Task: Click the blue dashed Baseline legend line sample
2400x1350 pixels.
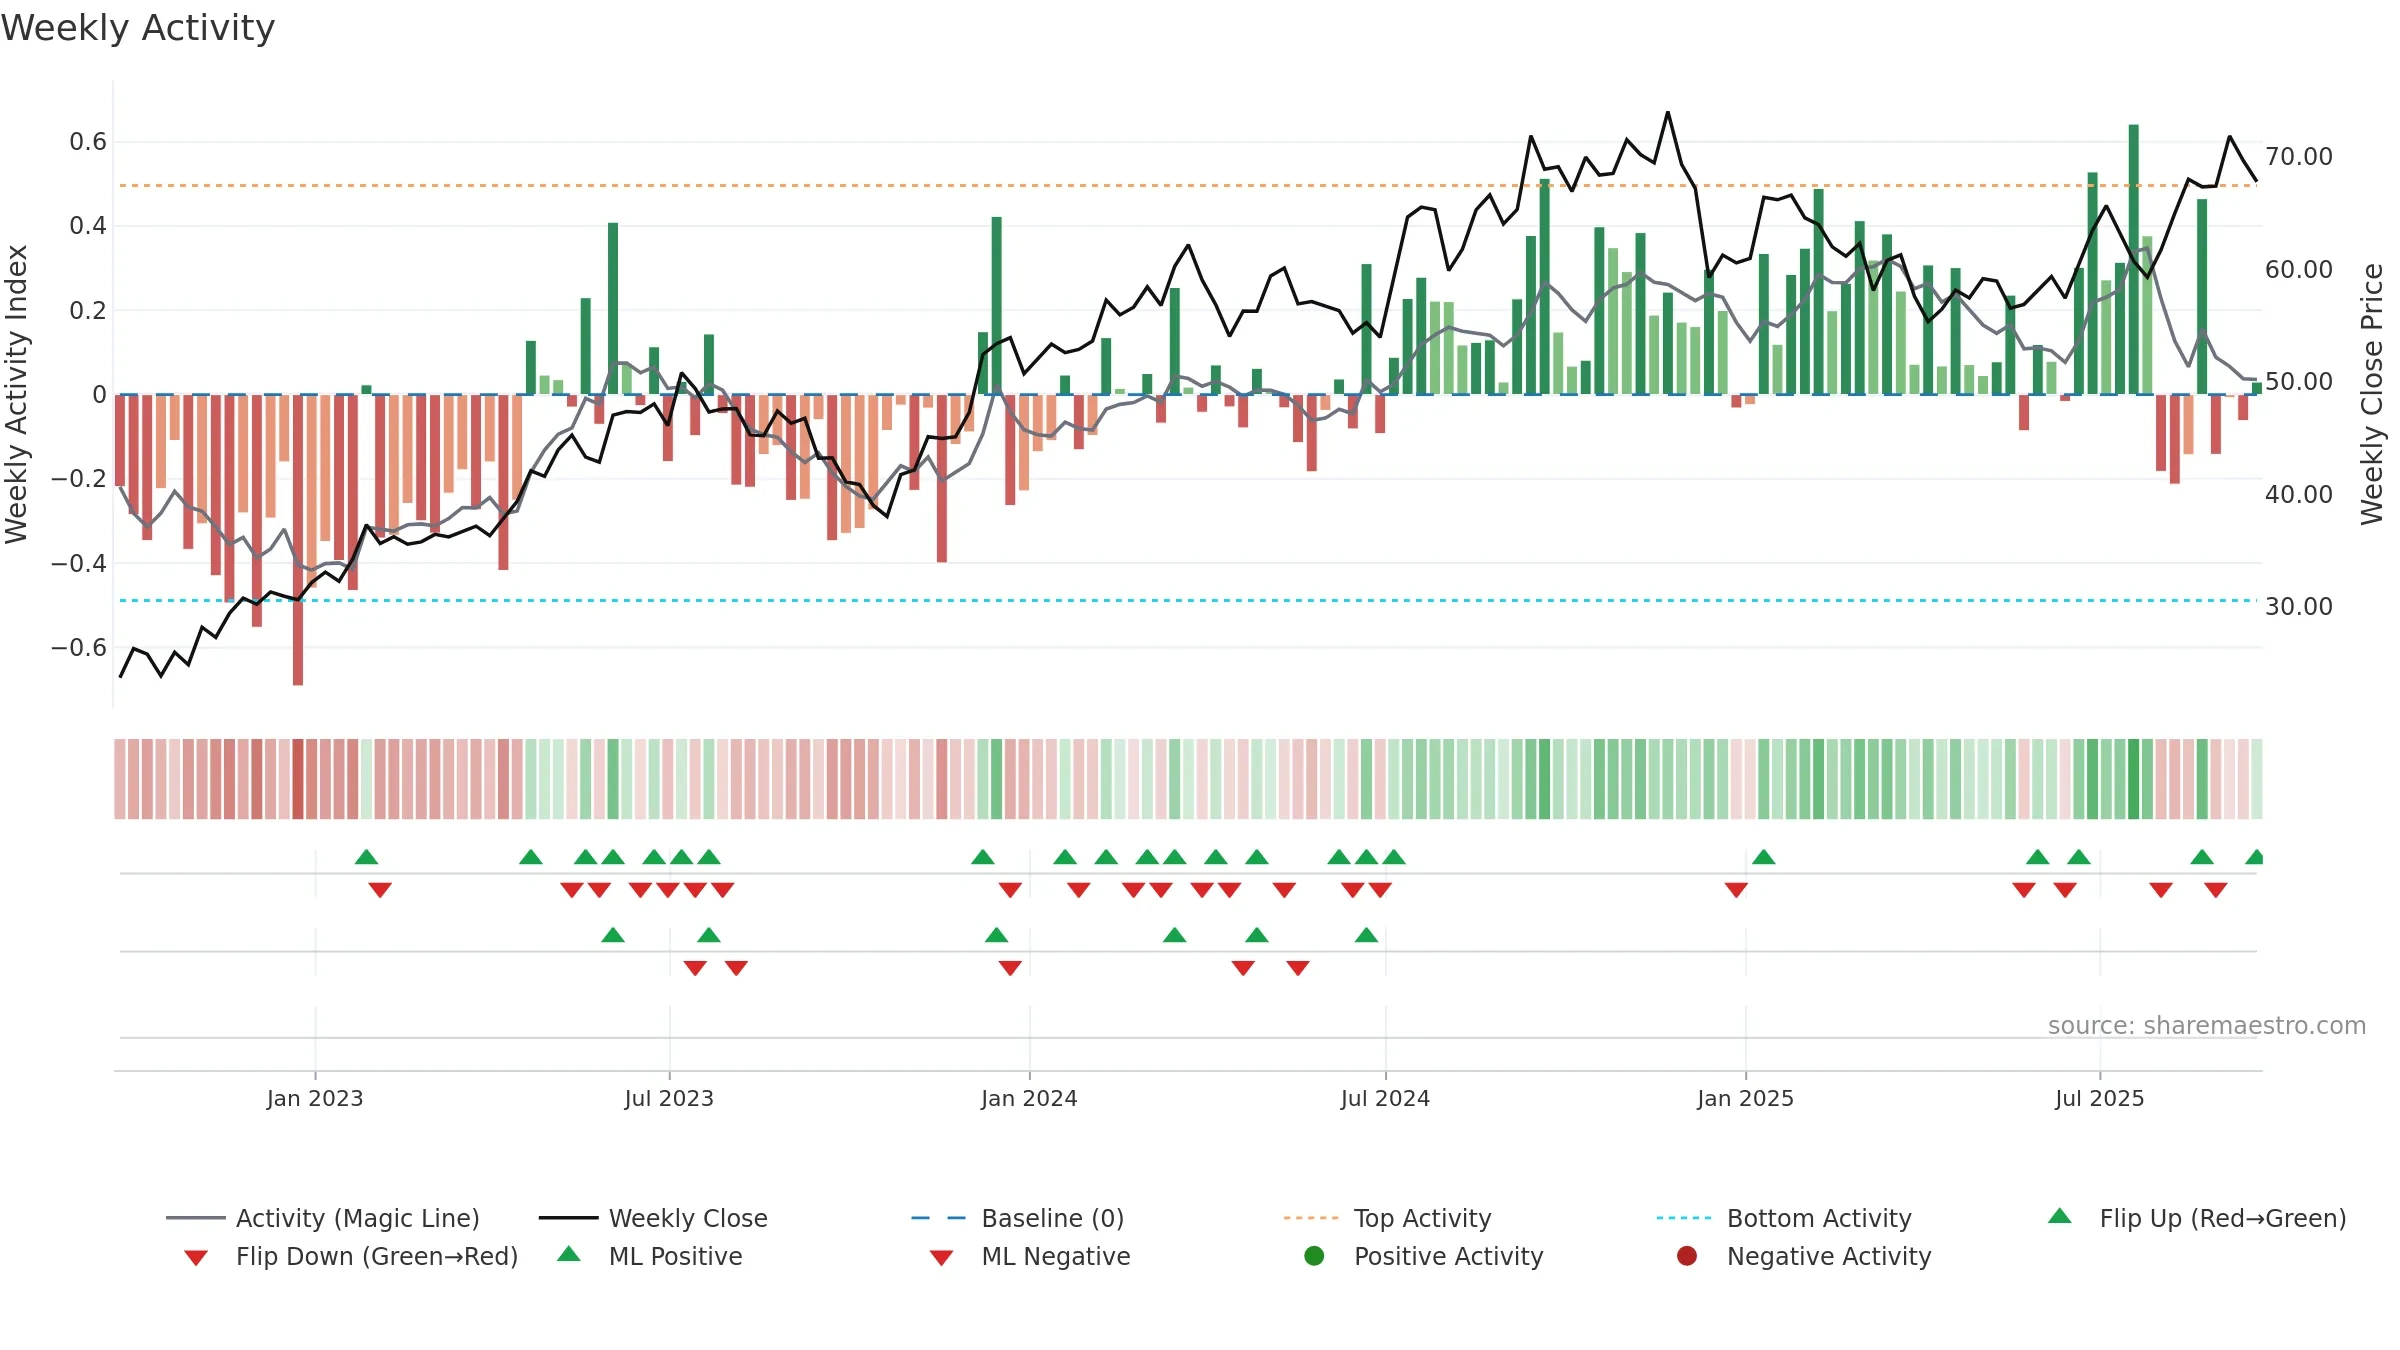Action: 939,1218
